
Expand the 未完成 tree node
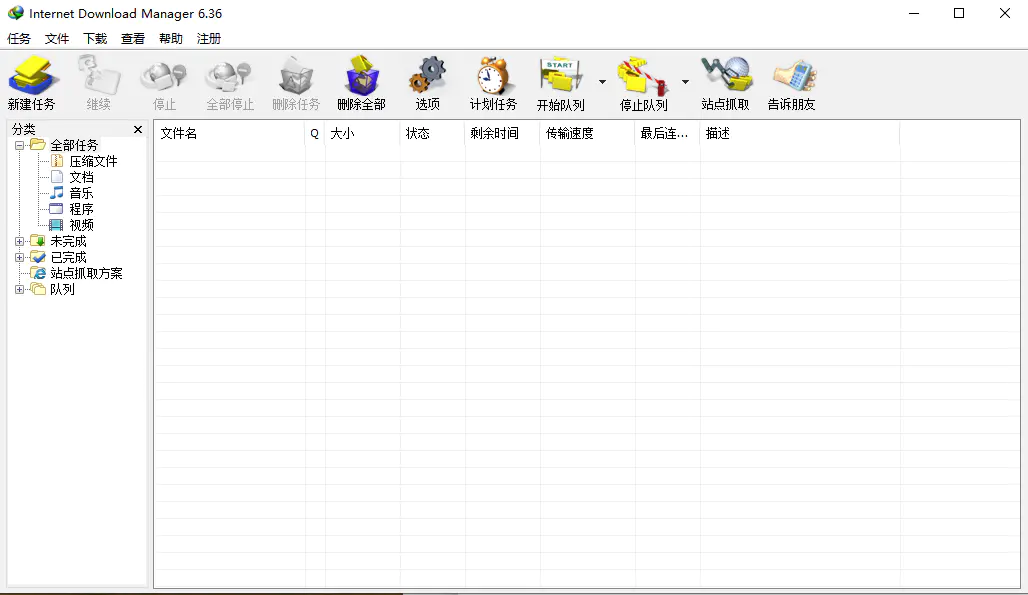click(x=20, y=241)
